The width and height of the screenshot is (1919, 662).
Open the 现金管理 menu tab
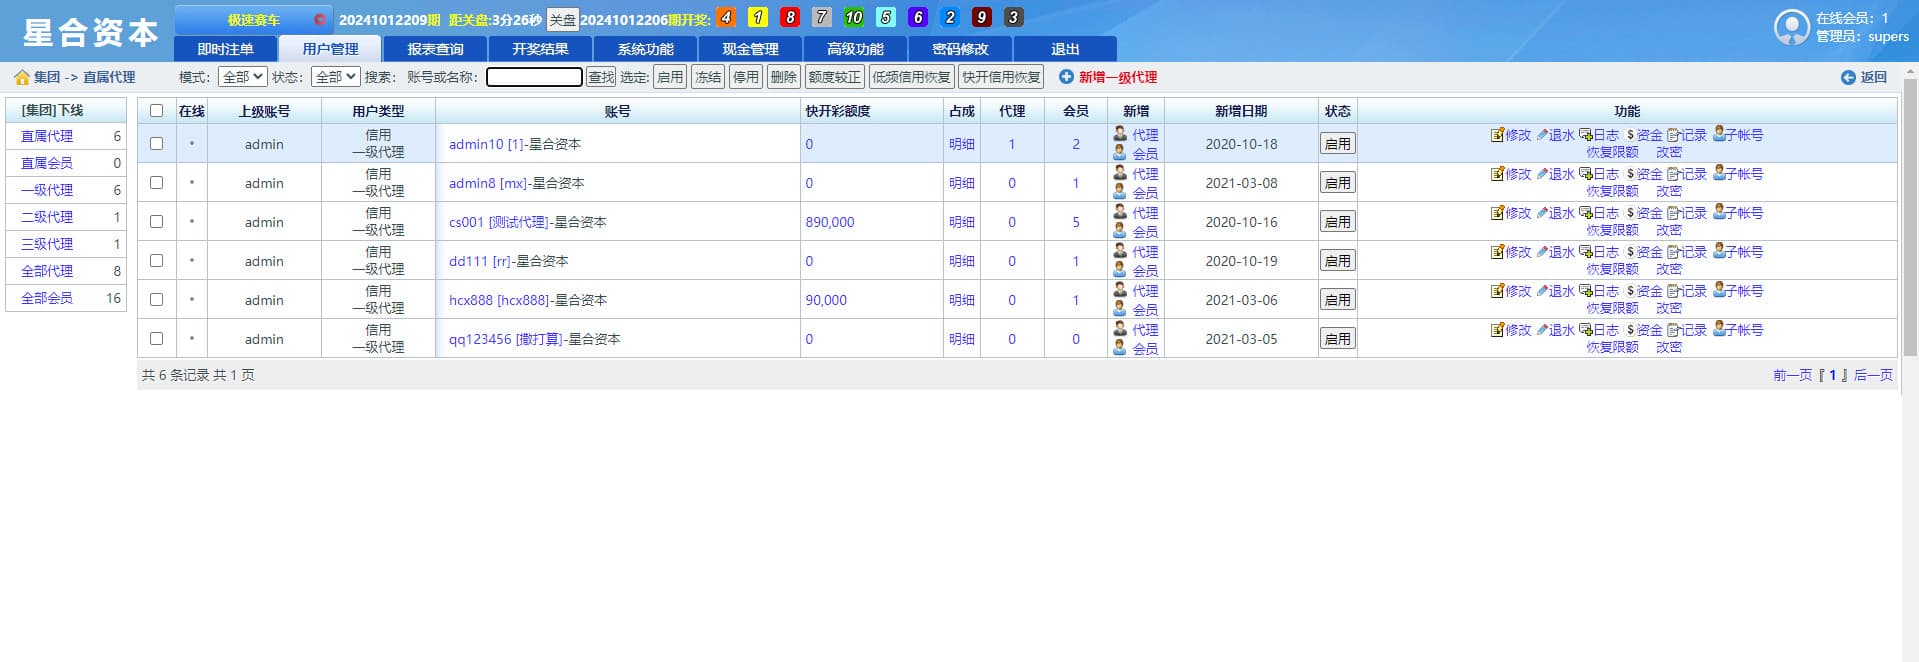click(x=750, y=49)
